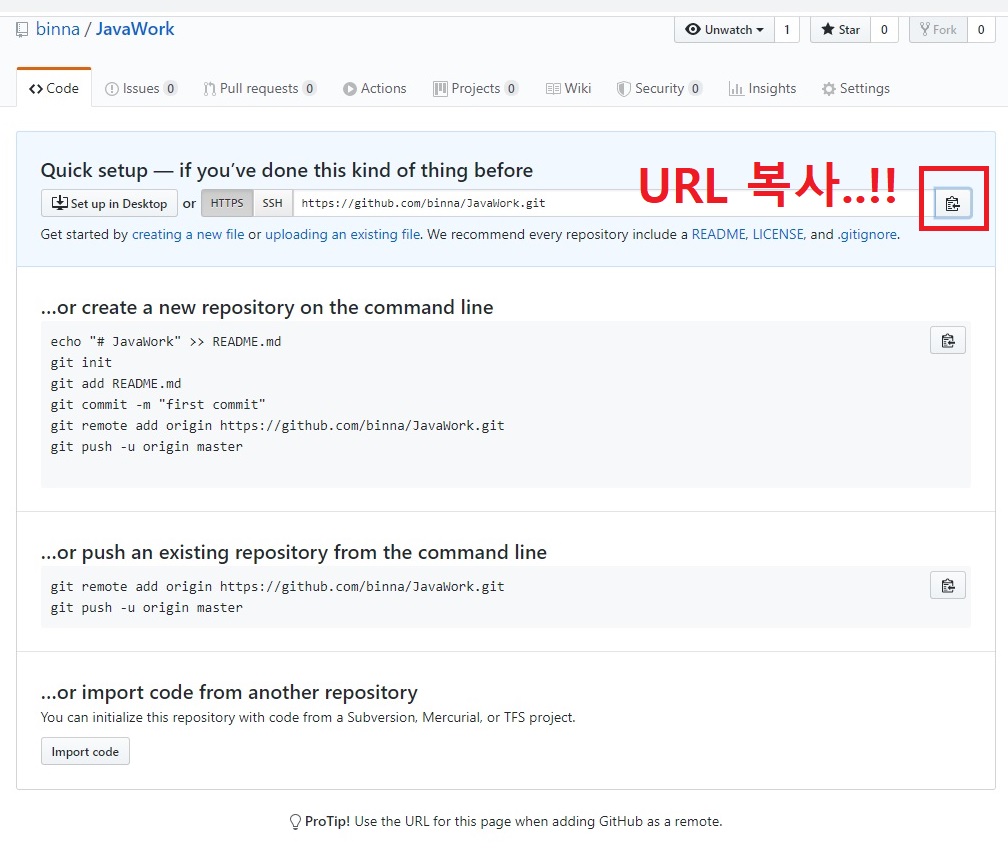1008x853 pixels.
Task: Select the HTTPS protocol toggle
Action: click(227, 203)
